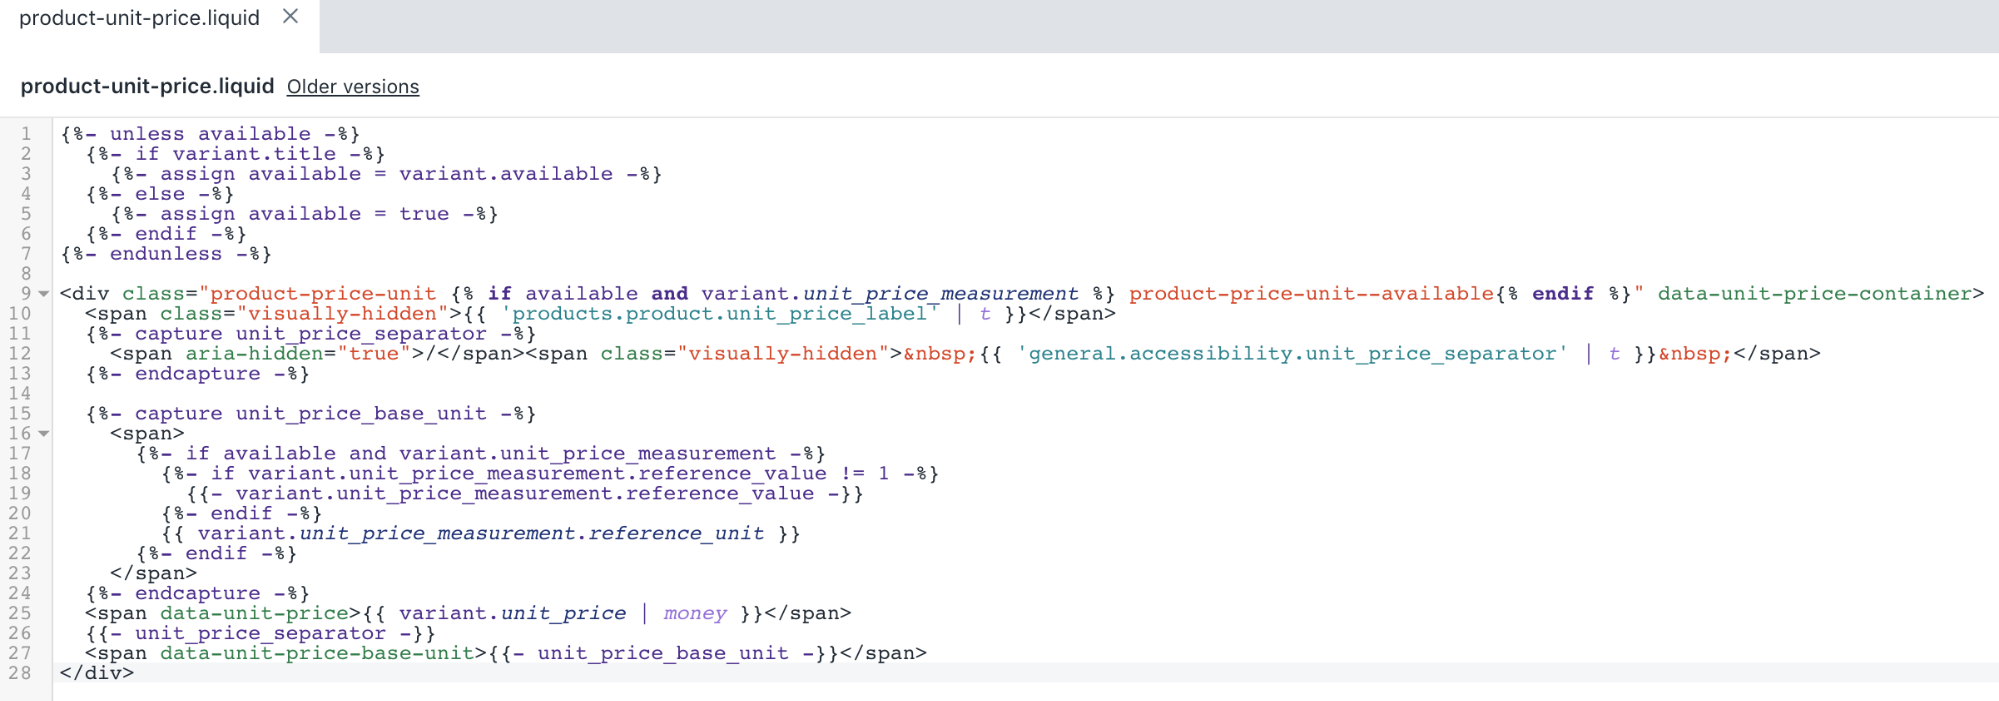Click 'unless available' on the first line

point(210,134)
